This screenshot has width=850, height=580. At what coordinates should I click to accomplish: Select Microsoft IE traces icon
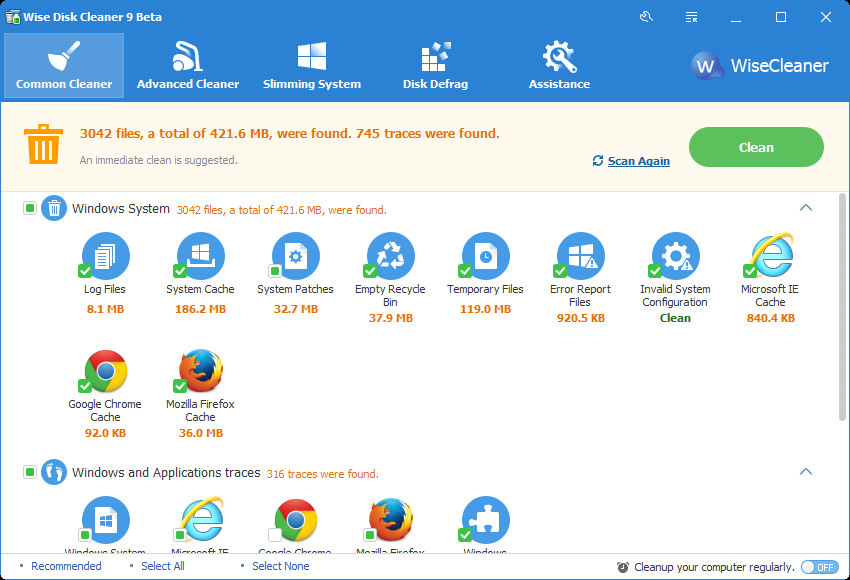(x=201, y=520)
